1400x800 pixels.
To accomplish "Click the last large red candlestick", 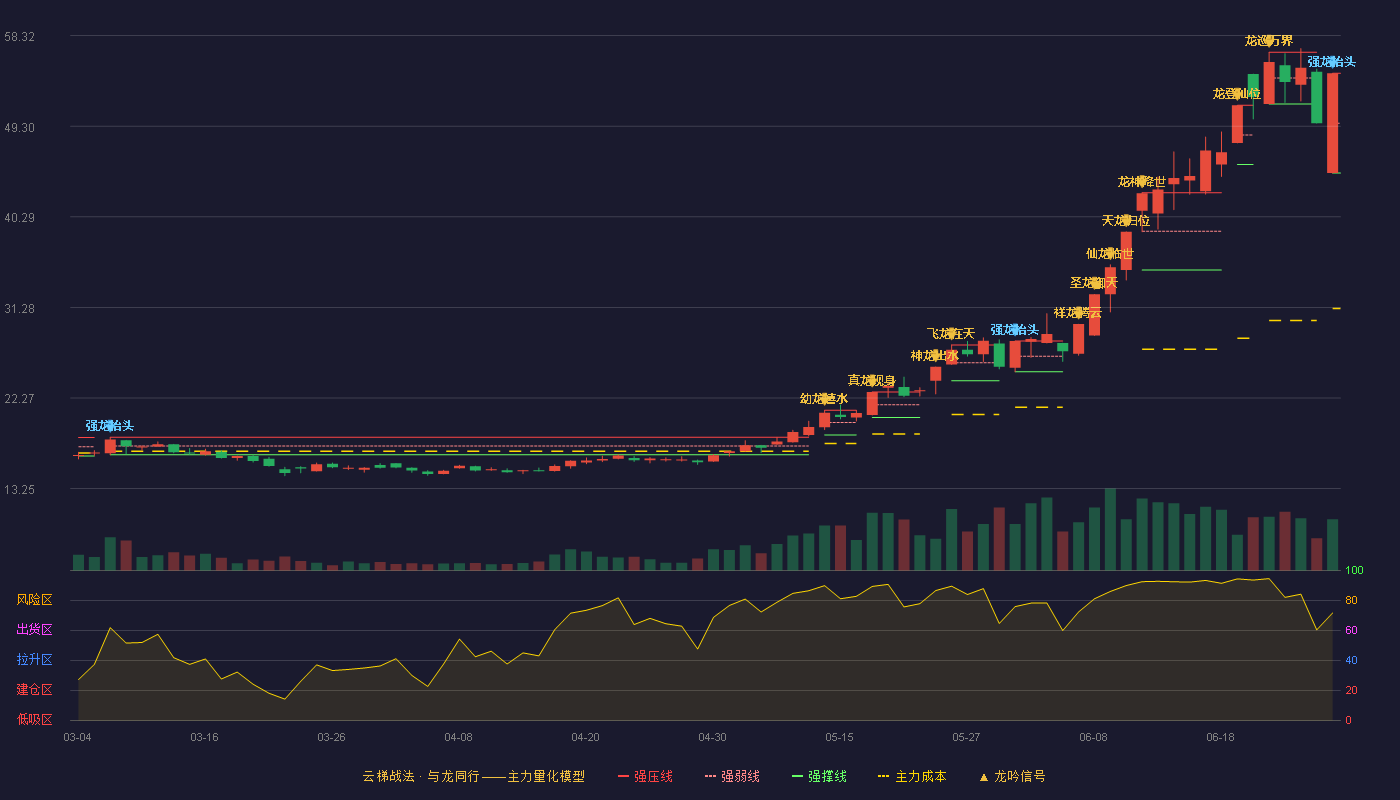I will (x=1332, y=123).
